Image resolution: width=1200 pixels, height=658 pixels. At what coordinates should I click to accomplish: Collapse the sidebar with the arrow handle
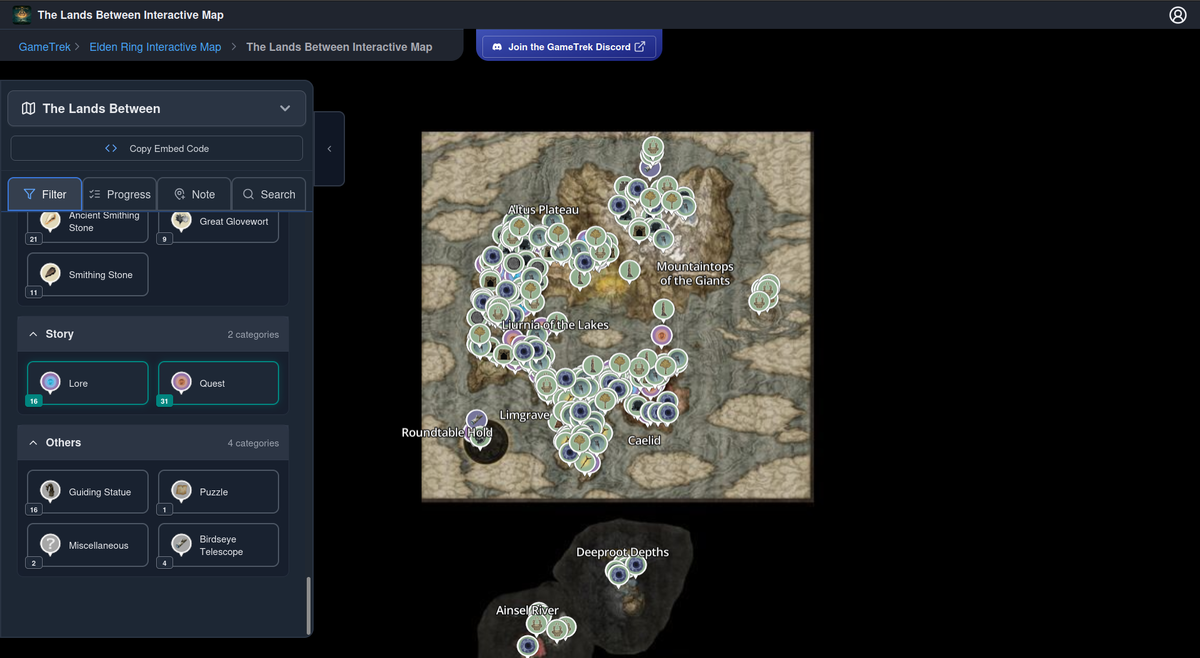click(329, 149)
